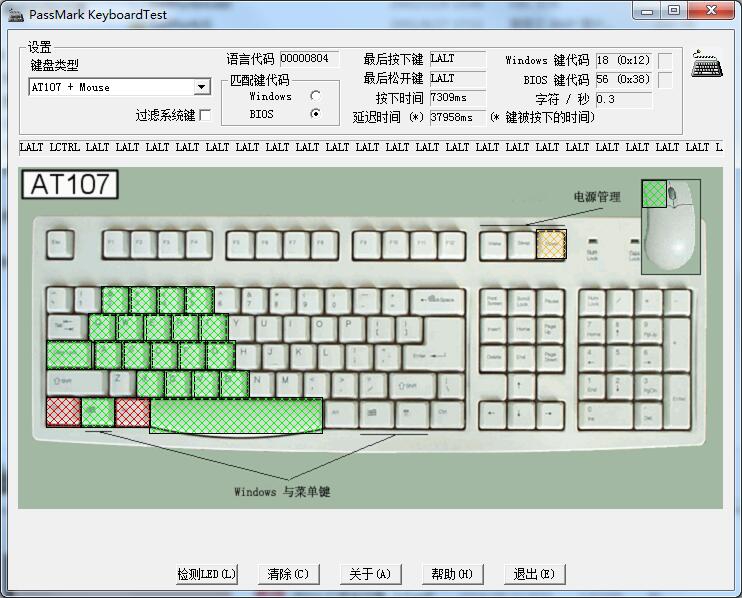
Task: Click the Esc key on the keyboard image
Action: (x=60, y=244)
